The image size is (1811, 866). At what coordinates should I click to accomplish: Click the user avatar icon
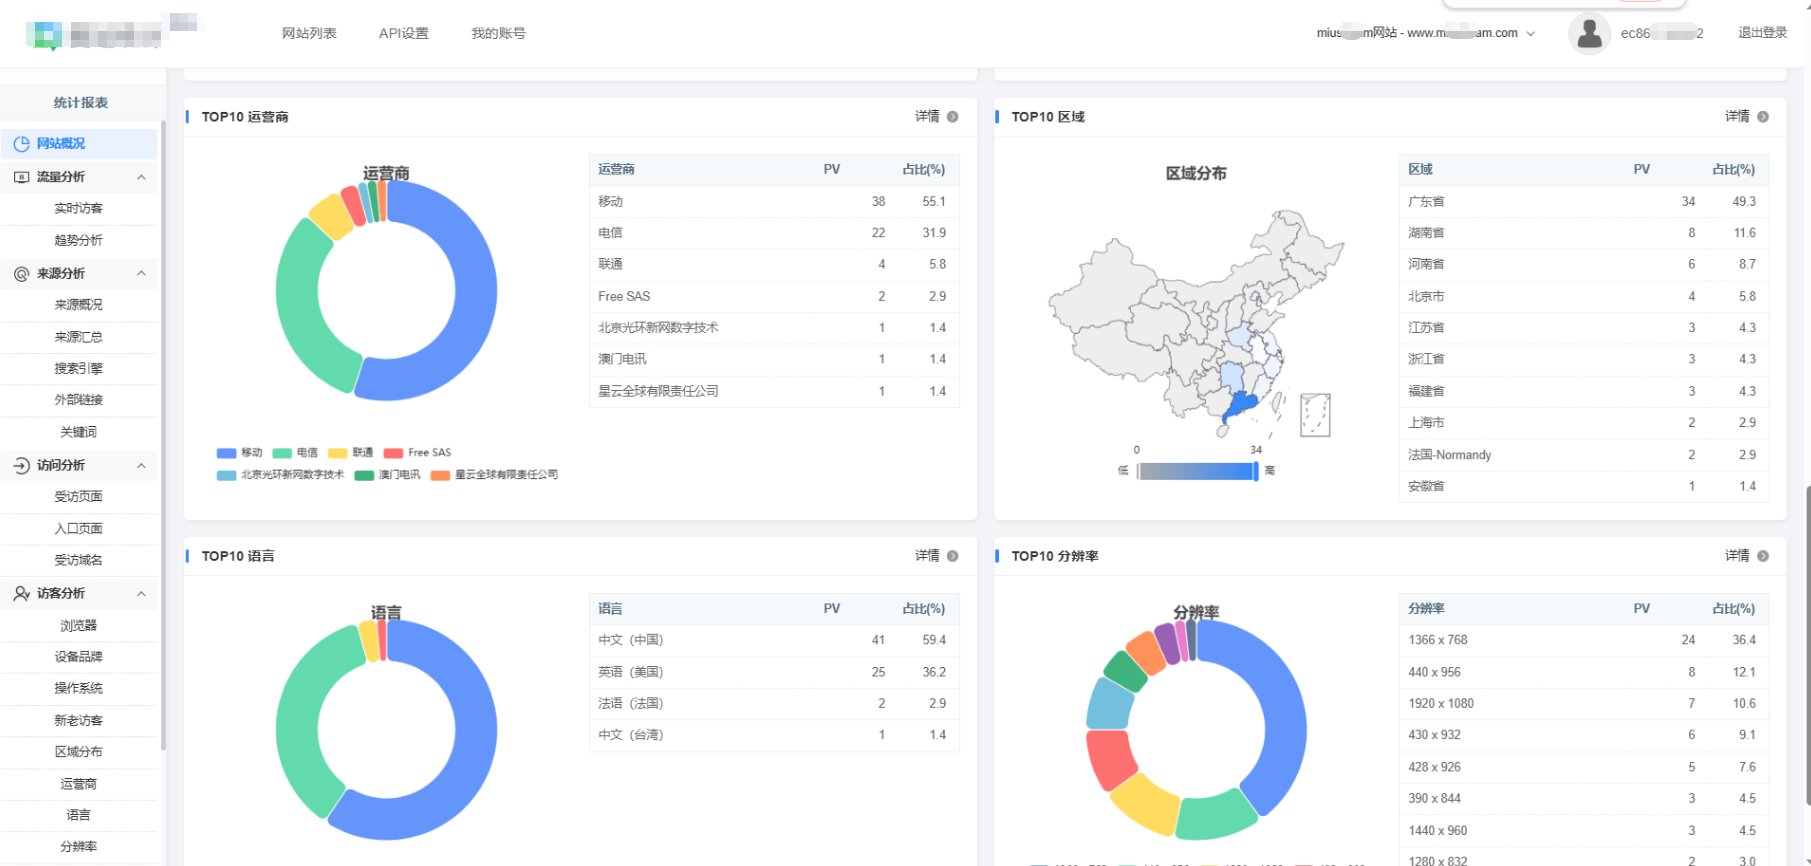pos(1588,33)
